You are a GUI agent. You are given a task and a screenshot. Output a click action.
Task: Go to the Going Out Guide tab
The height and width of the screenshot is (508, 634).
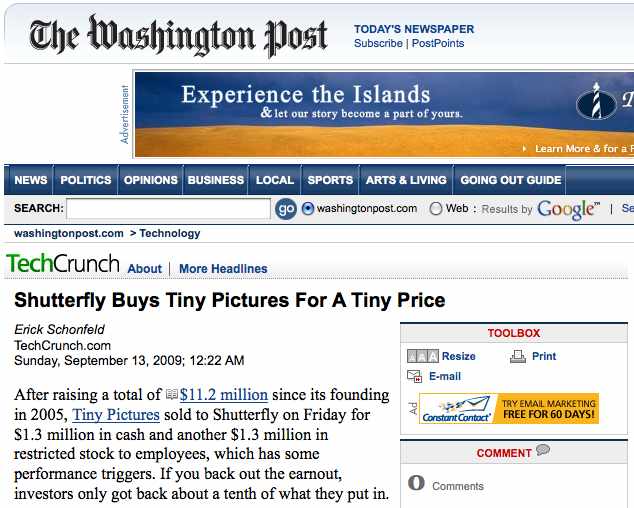[510, 180]
